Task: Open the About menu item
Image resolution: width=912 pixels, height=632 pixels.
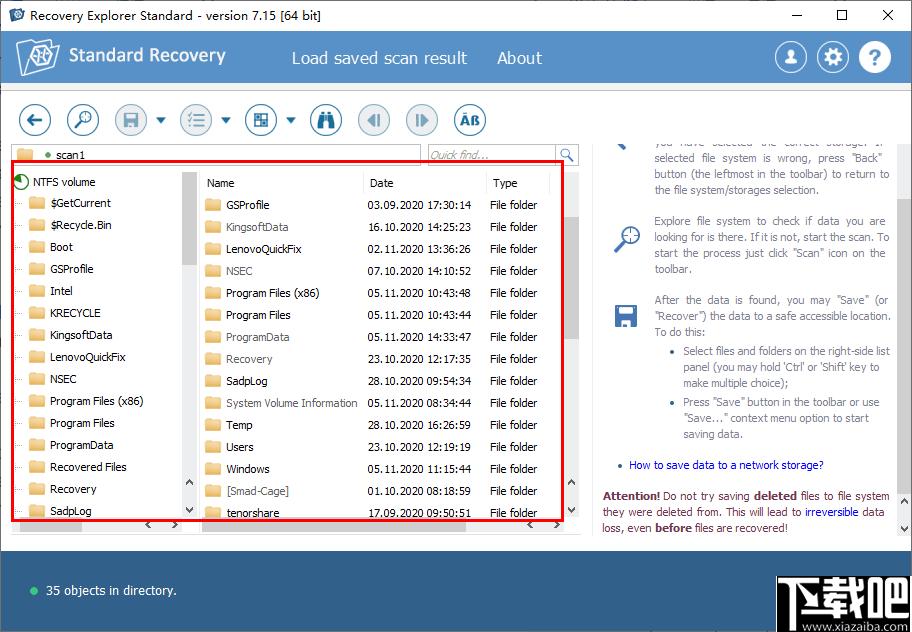Action: 519,58
